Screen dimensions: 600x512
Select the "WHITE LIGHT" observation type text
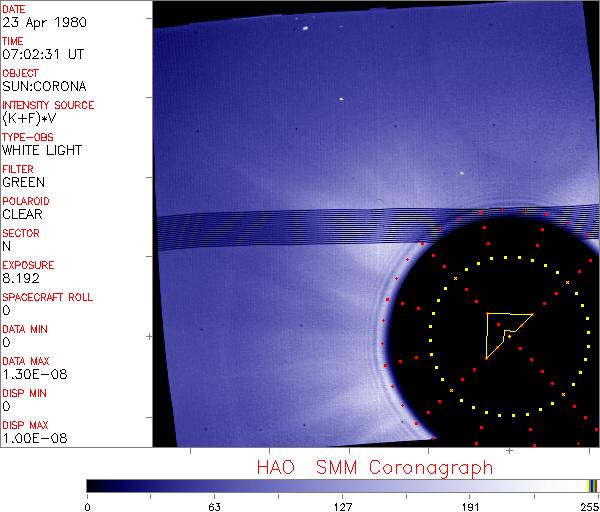click(x=42, y=151)
